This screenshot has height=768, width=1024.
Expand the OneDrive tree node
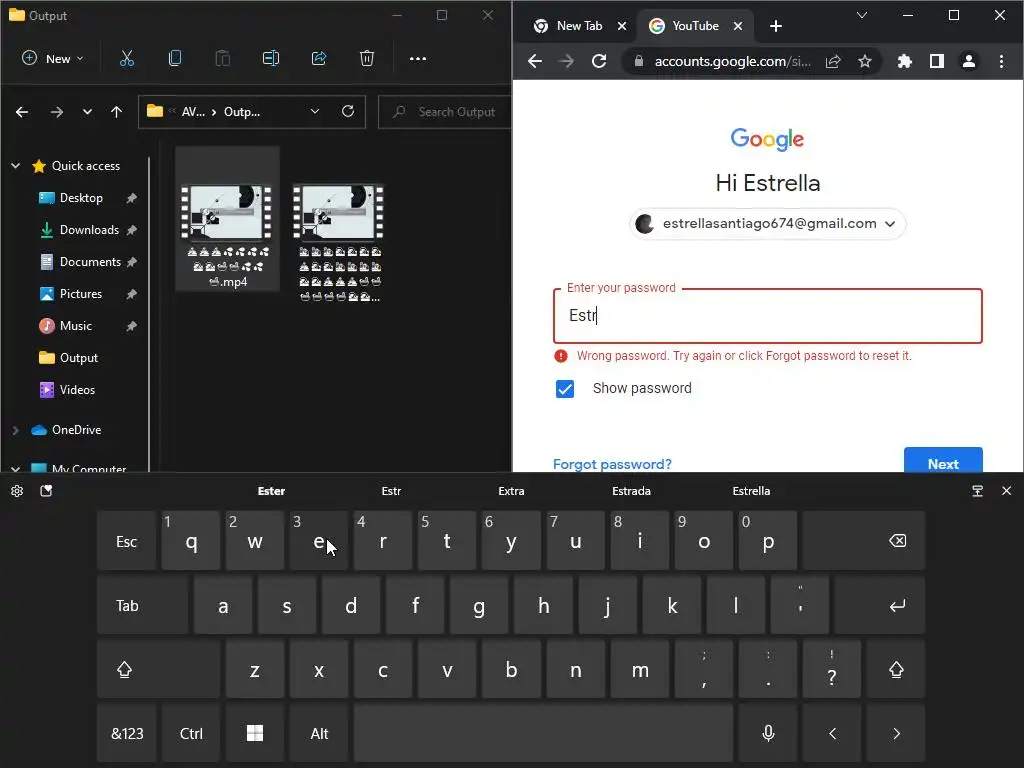coord(16,430)
